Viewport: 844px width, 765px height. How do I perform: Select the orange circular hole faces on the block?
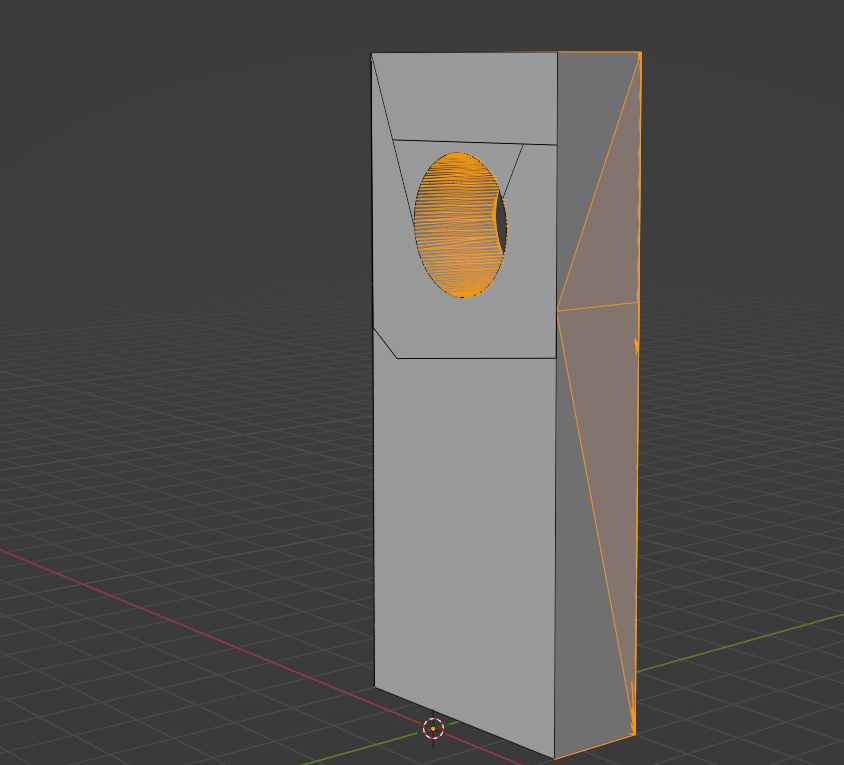(x=456, y=226)
